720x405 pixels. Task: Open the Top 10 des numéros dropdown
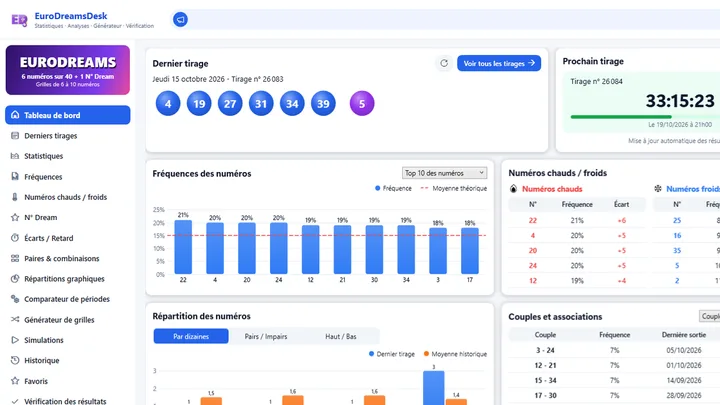(x=444, y=173)
